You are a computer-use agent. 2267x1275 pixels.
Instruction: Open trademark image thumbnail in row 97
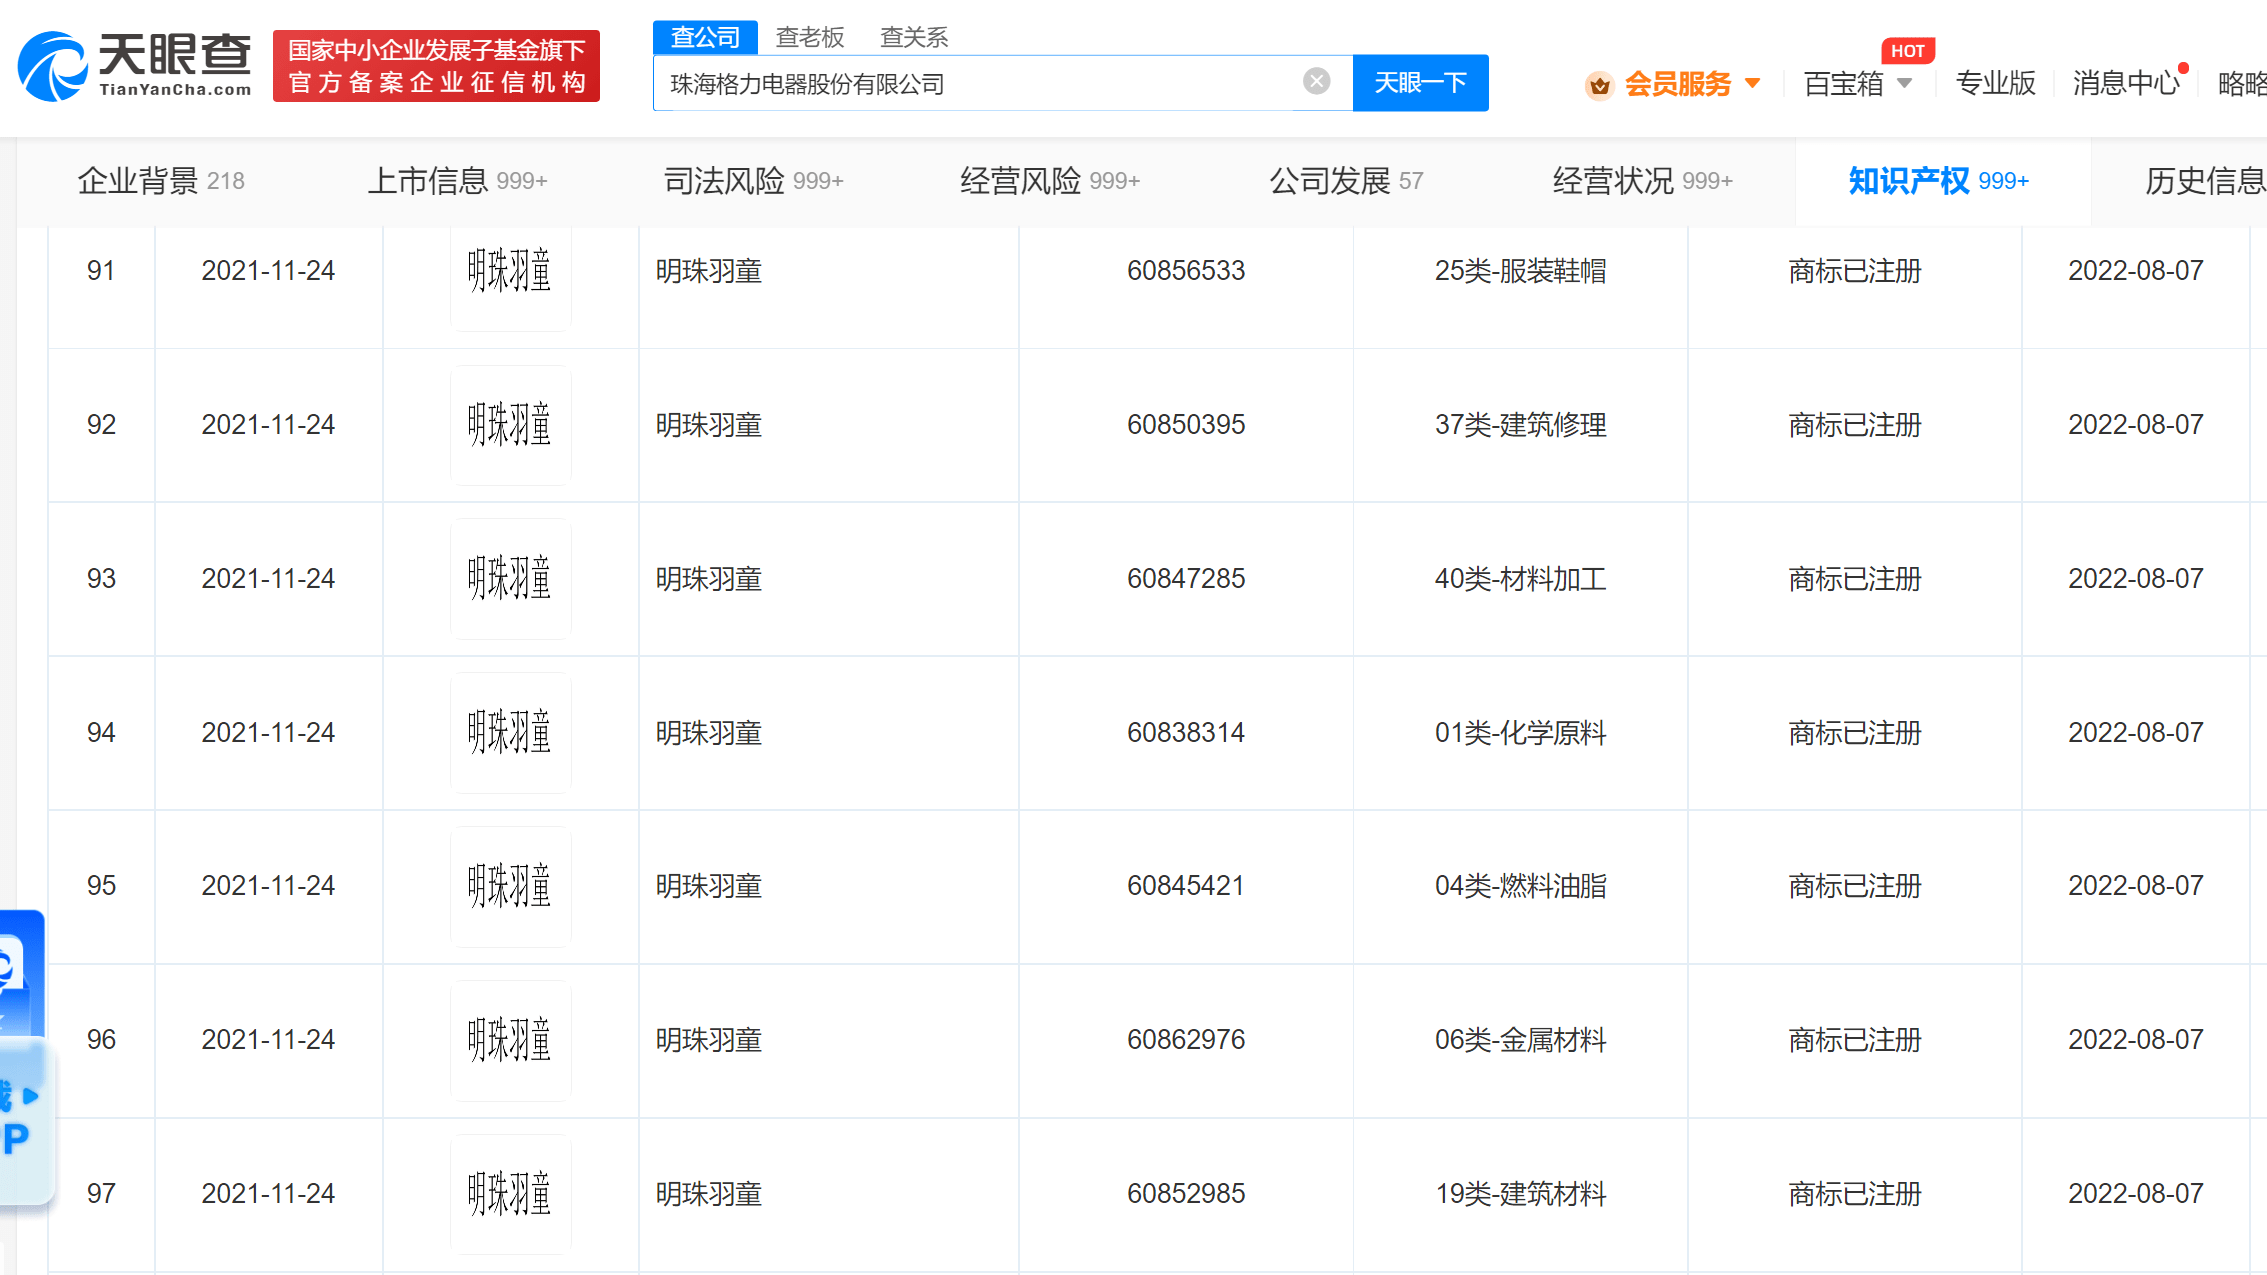click(510, 1194)
